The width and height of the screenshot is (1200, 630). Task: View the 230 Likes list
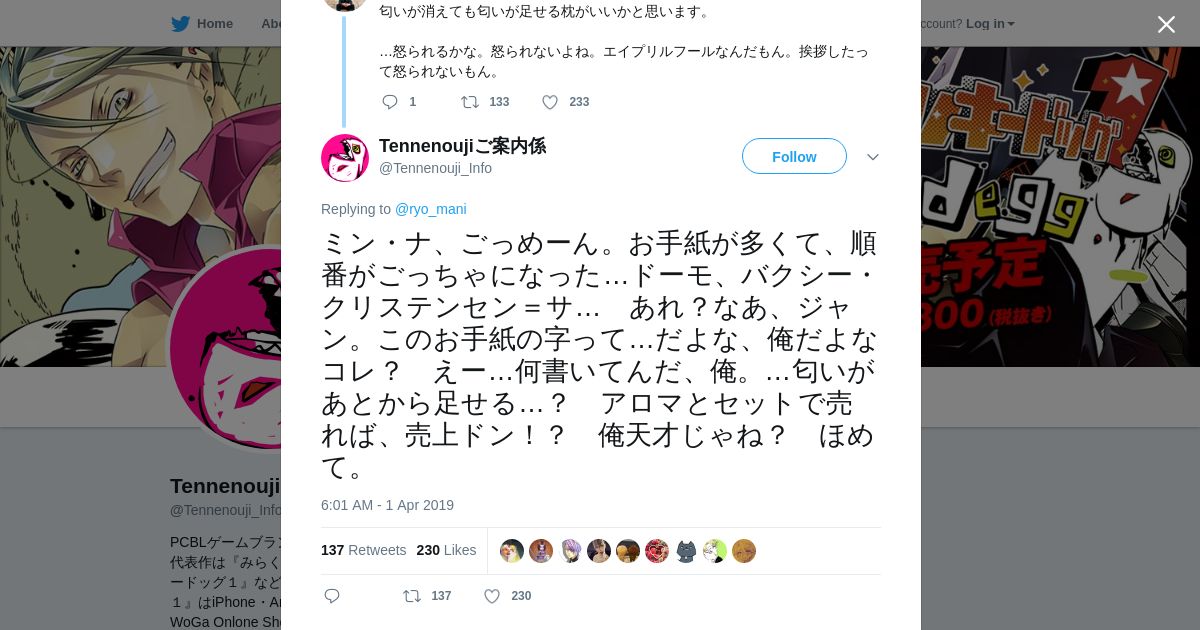click(446, 550)
